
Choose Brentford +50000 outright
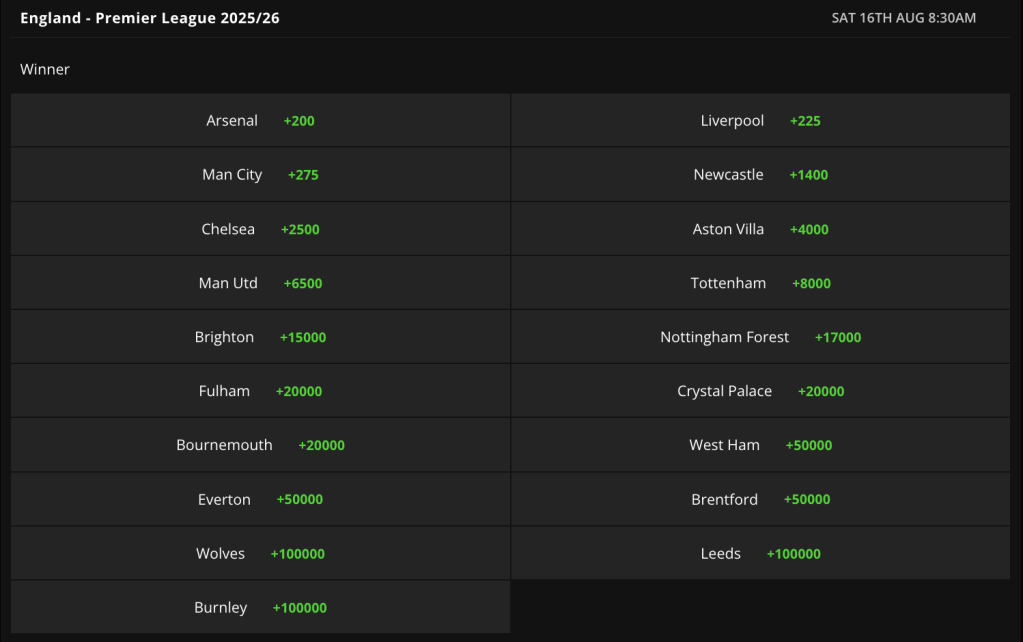coord(761,499)
